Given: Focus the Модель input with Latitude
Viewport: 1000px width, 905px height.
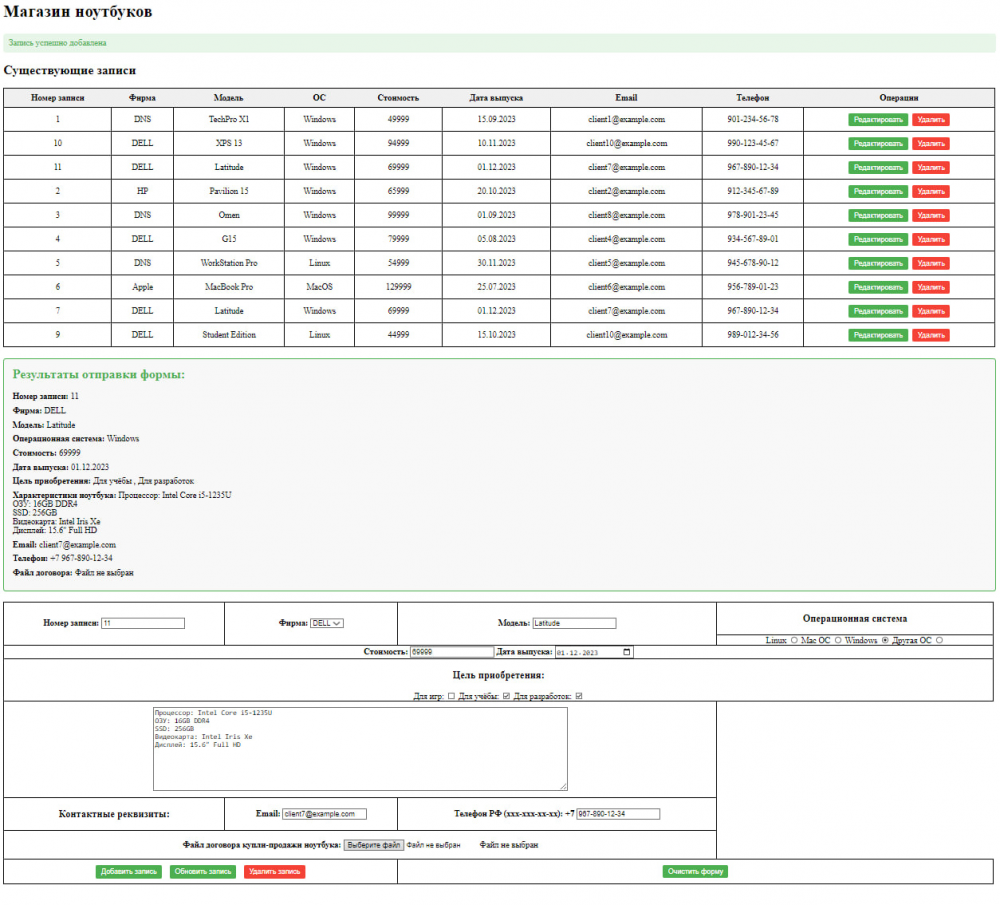Looking at the screenshot, I should pyautogui.click(x=575, y=623).
